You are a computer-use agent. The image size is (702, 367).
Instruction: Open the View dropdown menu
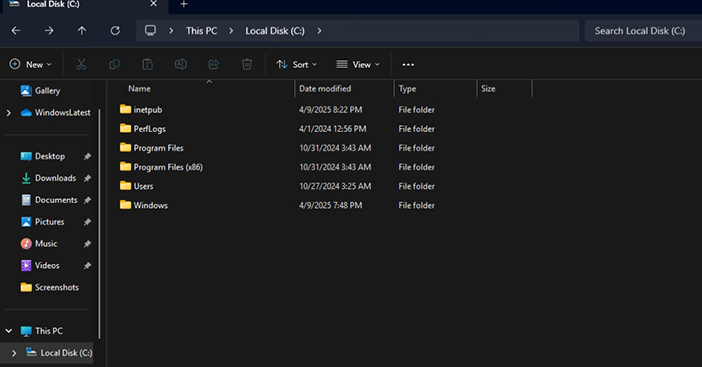(358, 64)
